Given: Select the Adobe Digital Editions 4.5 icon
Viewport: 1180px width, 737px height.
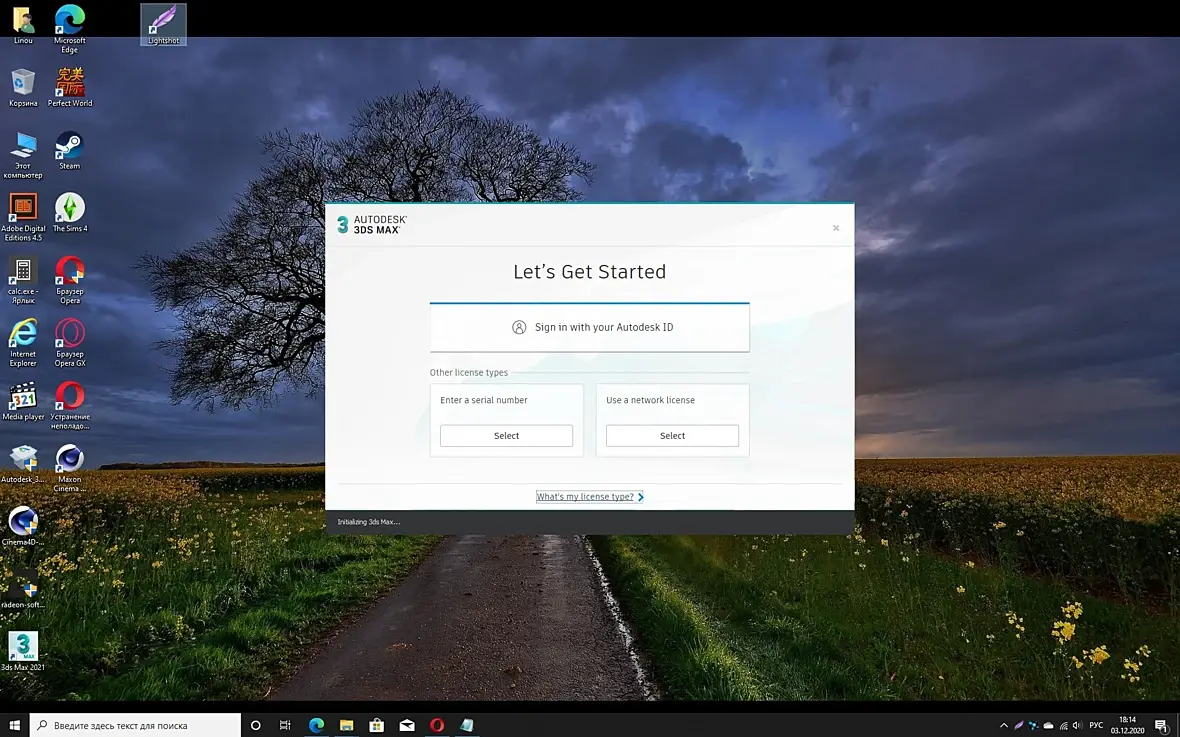Looking at the screenshot, I should 23,217.
